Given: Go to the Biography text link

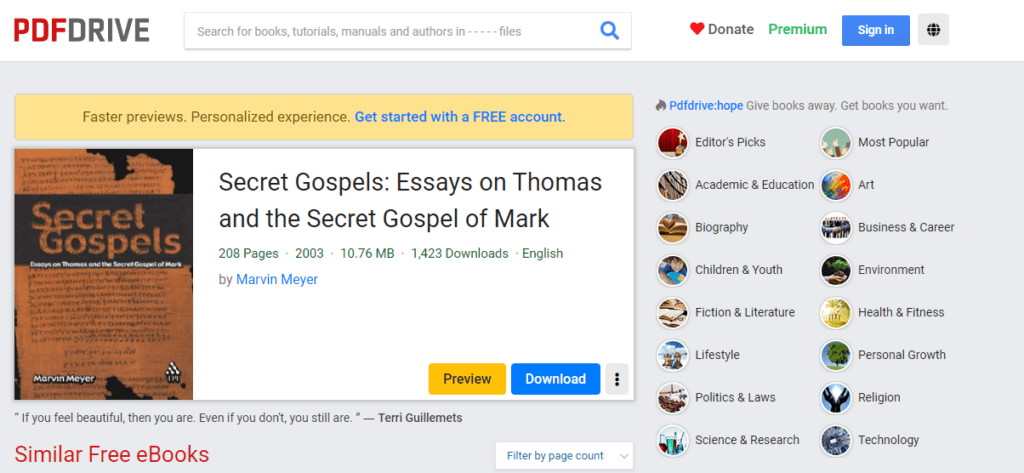Looking at the screenshot, I should tap(722, 227).
